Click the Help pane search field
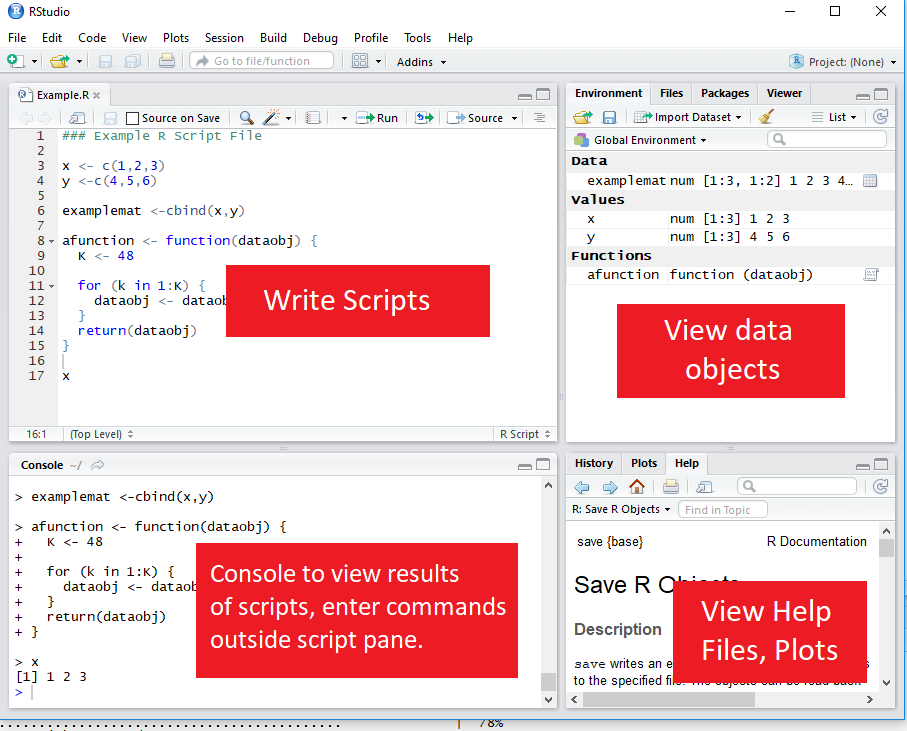 [797, 486]
